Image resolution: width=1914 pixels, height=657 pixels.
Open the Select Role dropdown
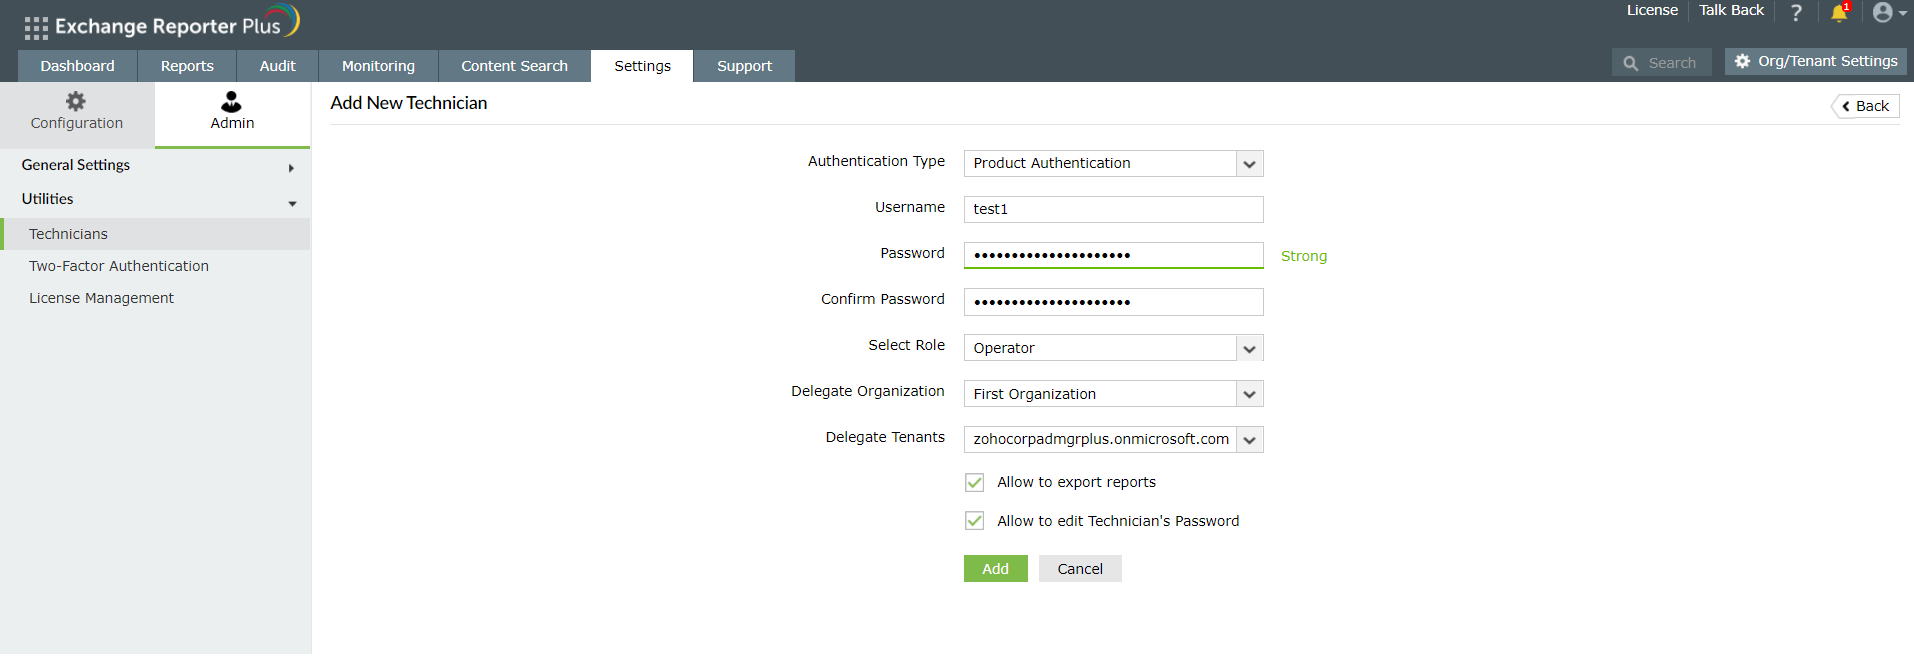coord(1249,349)
